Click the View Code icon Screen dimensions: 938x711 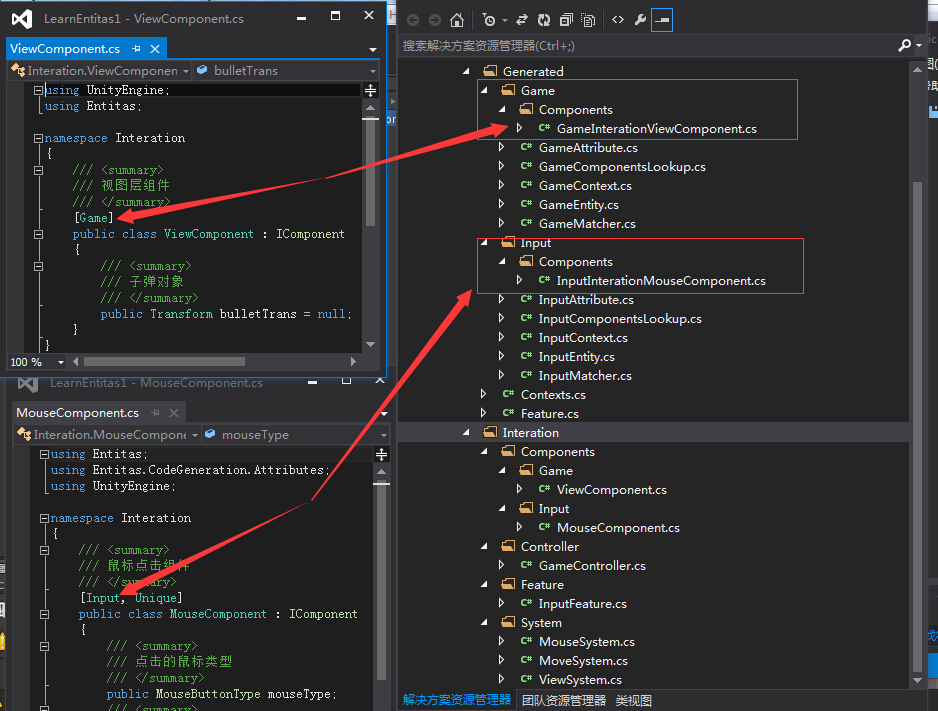[618, 20]
